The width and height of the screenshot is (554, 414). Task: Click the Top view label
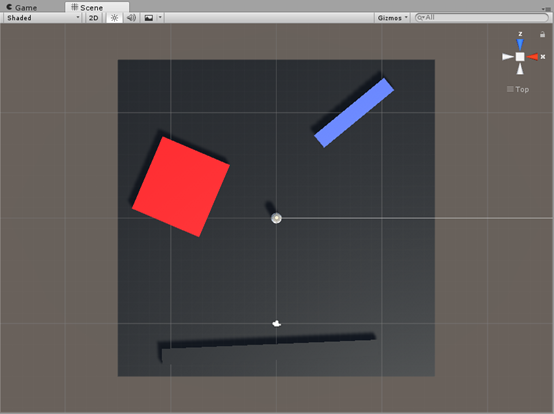tap(522, 89)
